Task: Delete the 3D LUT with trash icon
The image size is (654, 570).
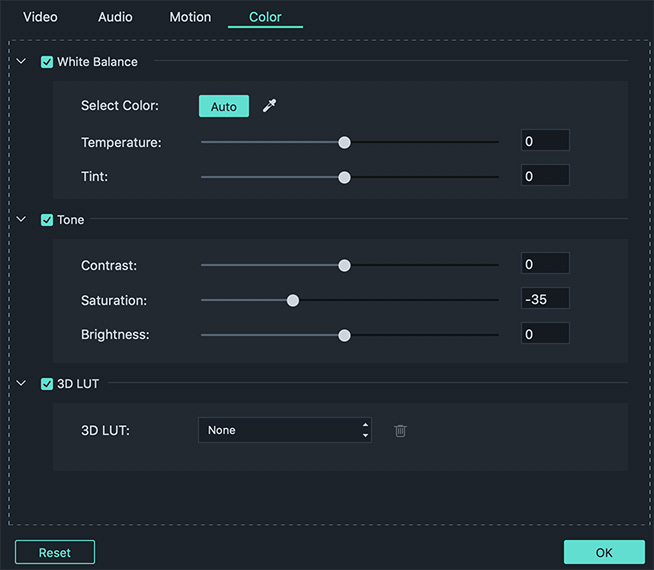Action: coord(400,430)
